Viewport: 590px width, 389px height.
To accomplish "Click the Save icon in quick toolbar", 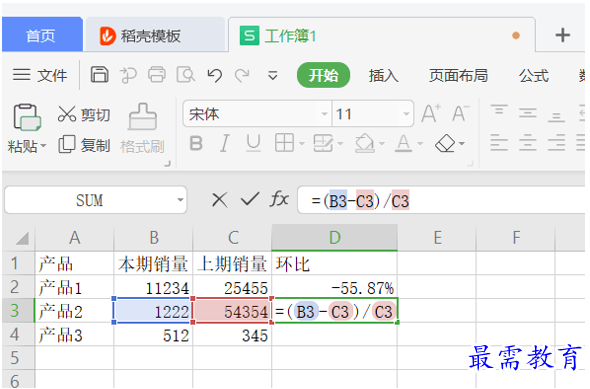I will click(99, 74).
